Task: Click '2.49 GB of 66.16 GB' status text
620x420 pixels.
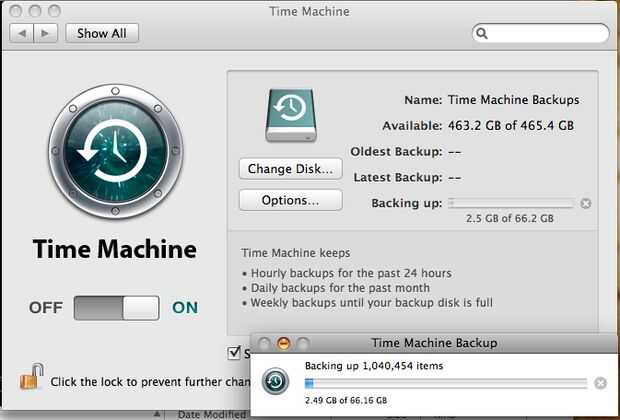Action: click(x=346, y=400)
